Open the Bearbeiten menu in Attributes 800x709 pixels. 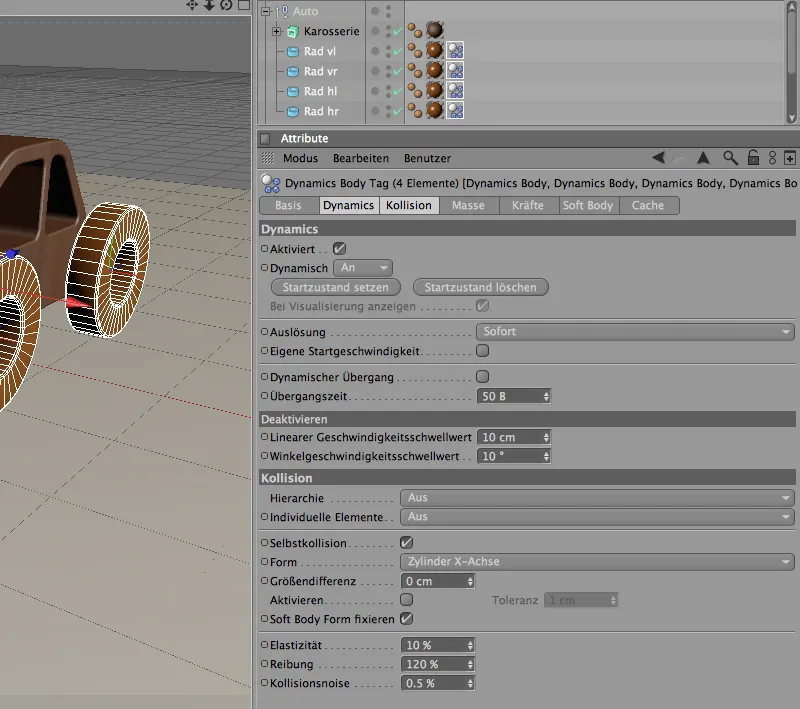(x=364, y=157)
